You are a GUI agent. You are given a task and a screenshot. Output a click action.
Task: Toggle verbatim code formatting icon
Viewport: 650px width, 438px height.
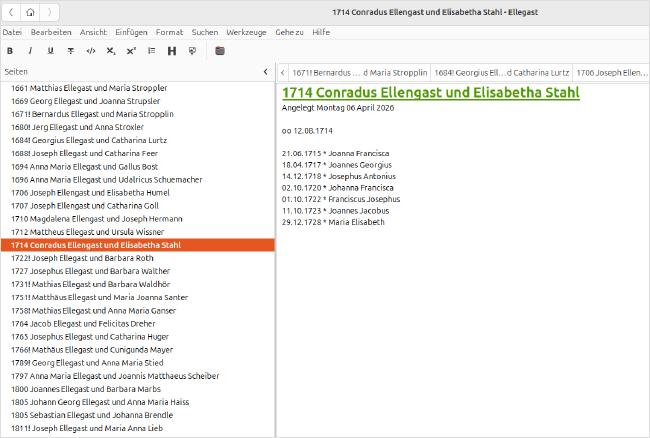[x=91, y=51]
